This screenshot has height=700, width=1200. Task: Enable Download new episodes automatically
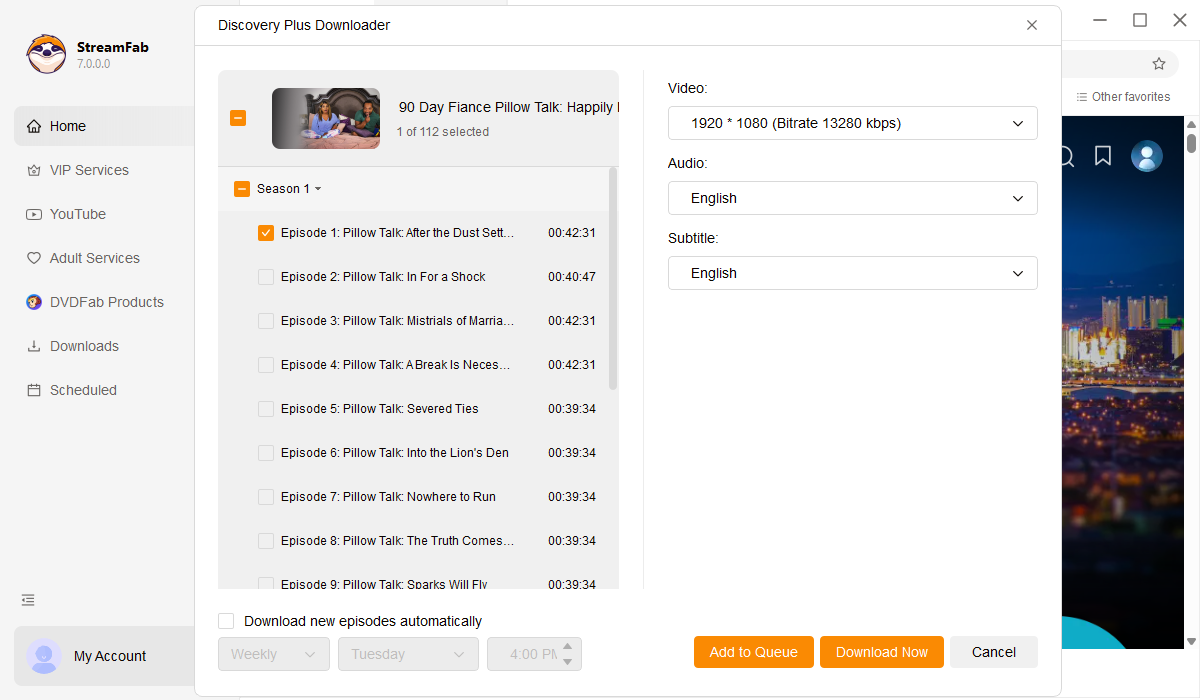pyautogui.click(x=226, y=621)
